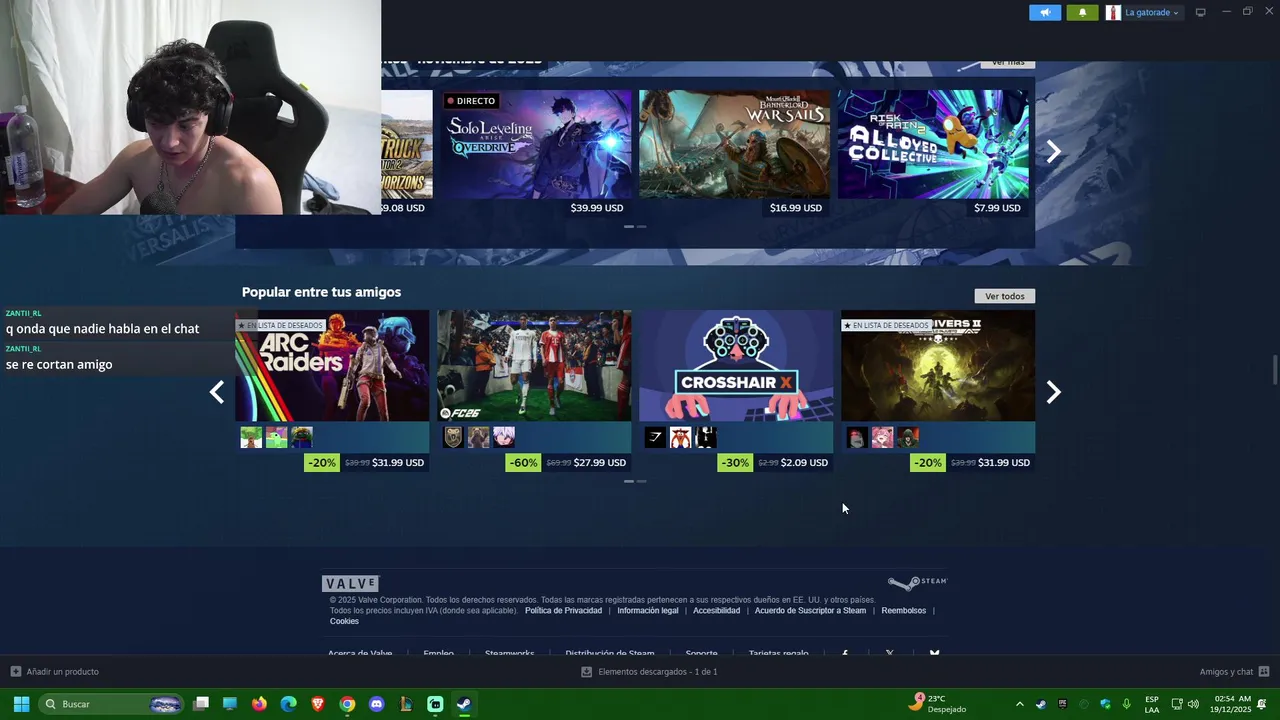Click first page dot under friends carousel
Image resolution: width=1280 pixels, height=720 pixels.
coord(629,481)
